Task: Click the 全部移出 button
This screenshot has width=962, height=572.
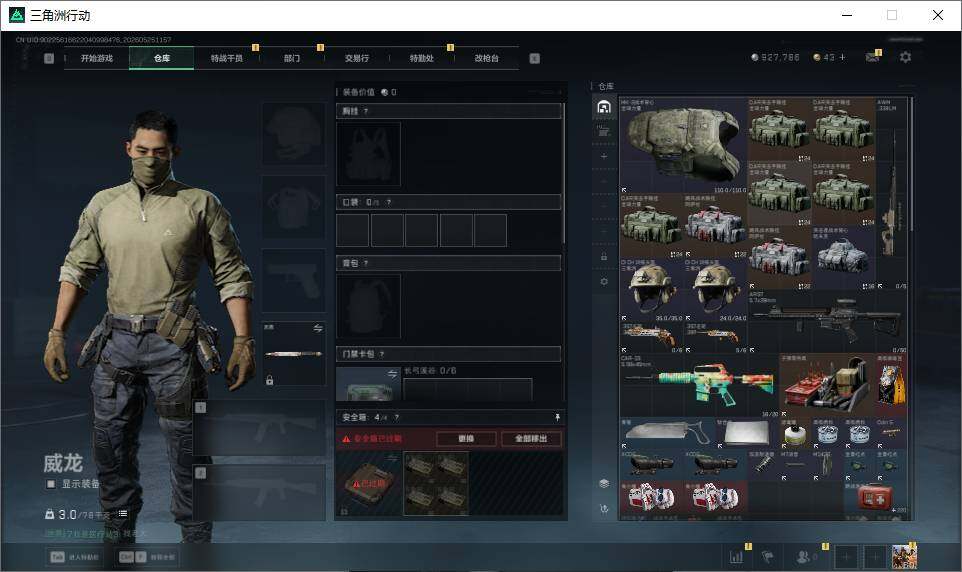Action: tap(531, 438)
